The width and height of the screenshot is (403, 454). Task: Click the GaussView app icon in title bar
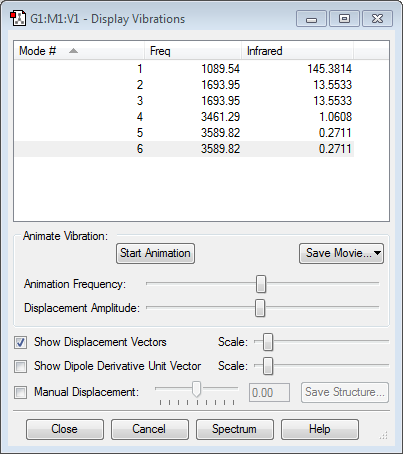click(18, 19)
